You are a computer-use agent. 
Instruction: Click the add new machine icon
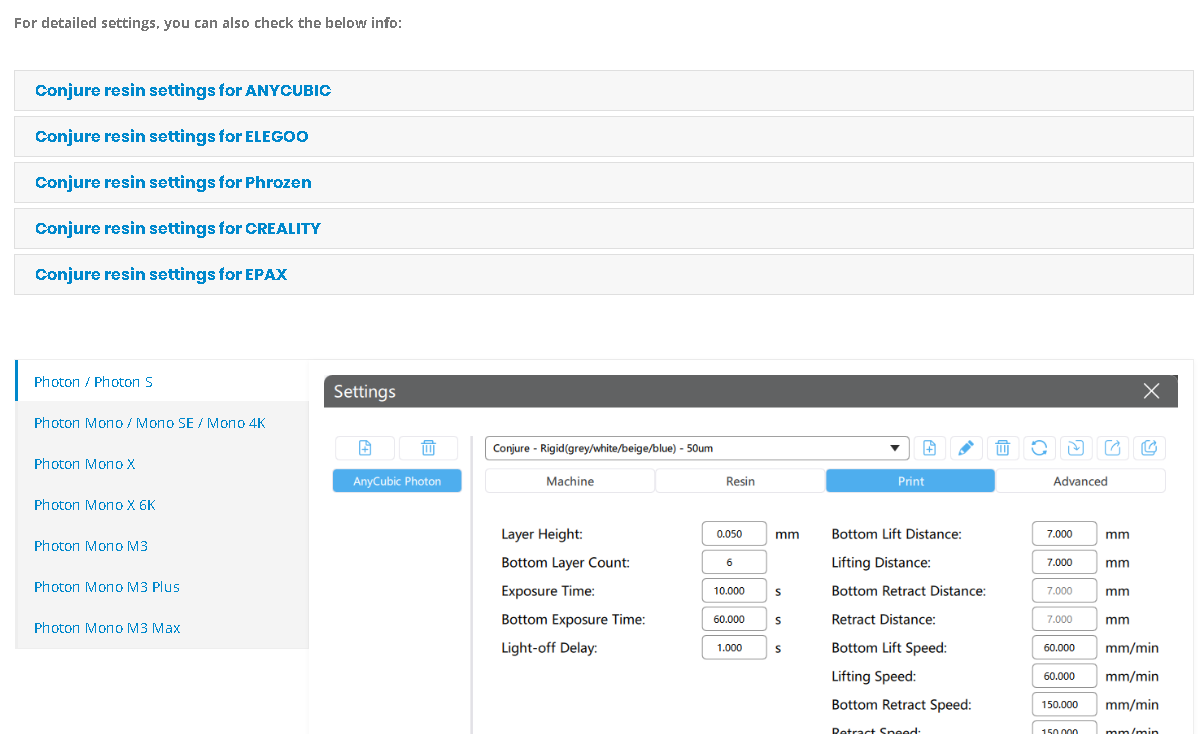[x=365, y=448]
